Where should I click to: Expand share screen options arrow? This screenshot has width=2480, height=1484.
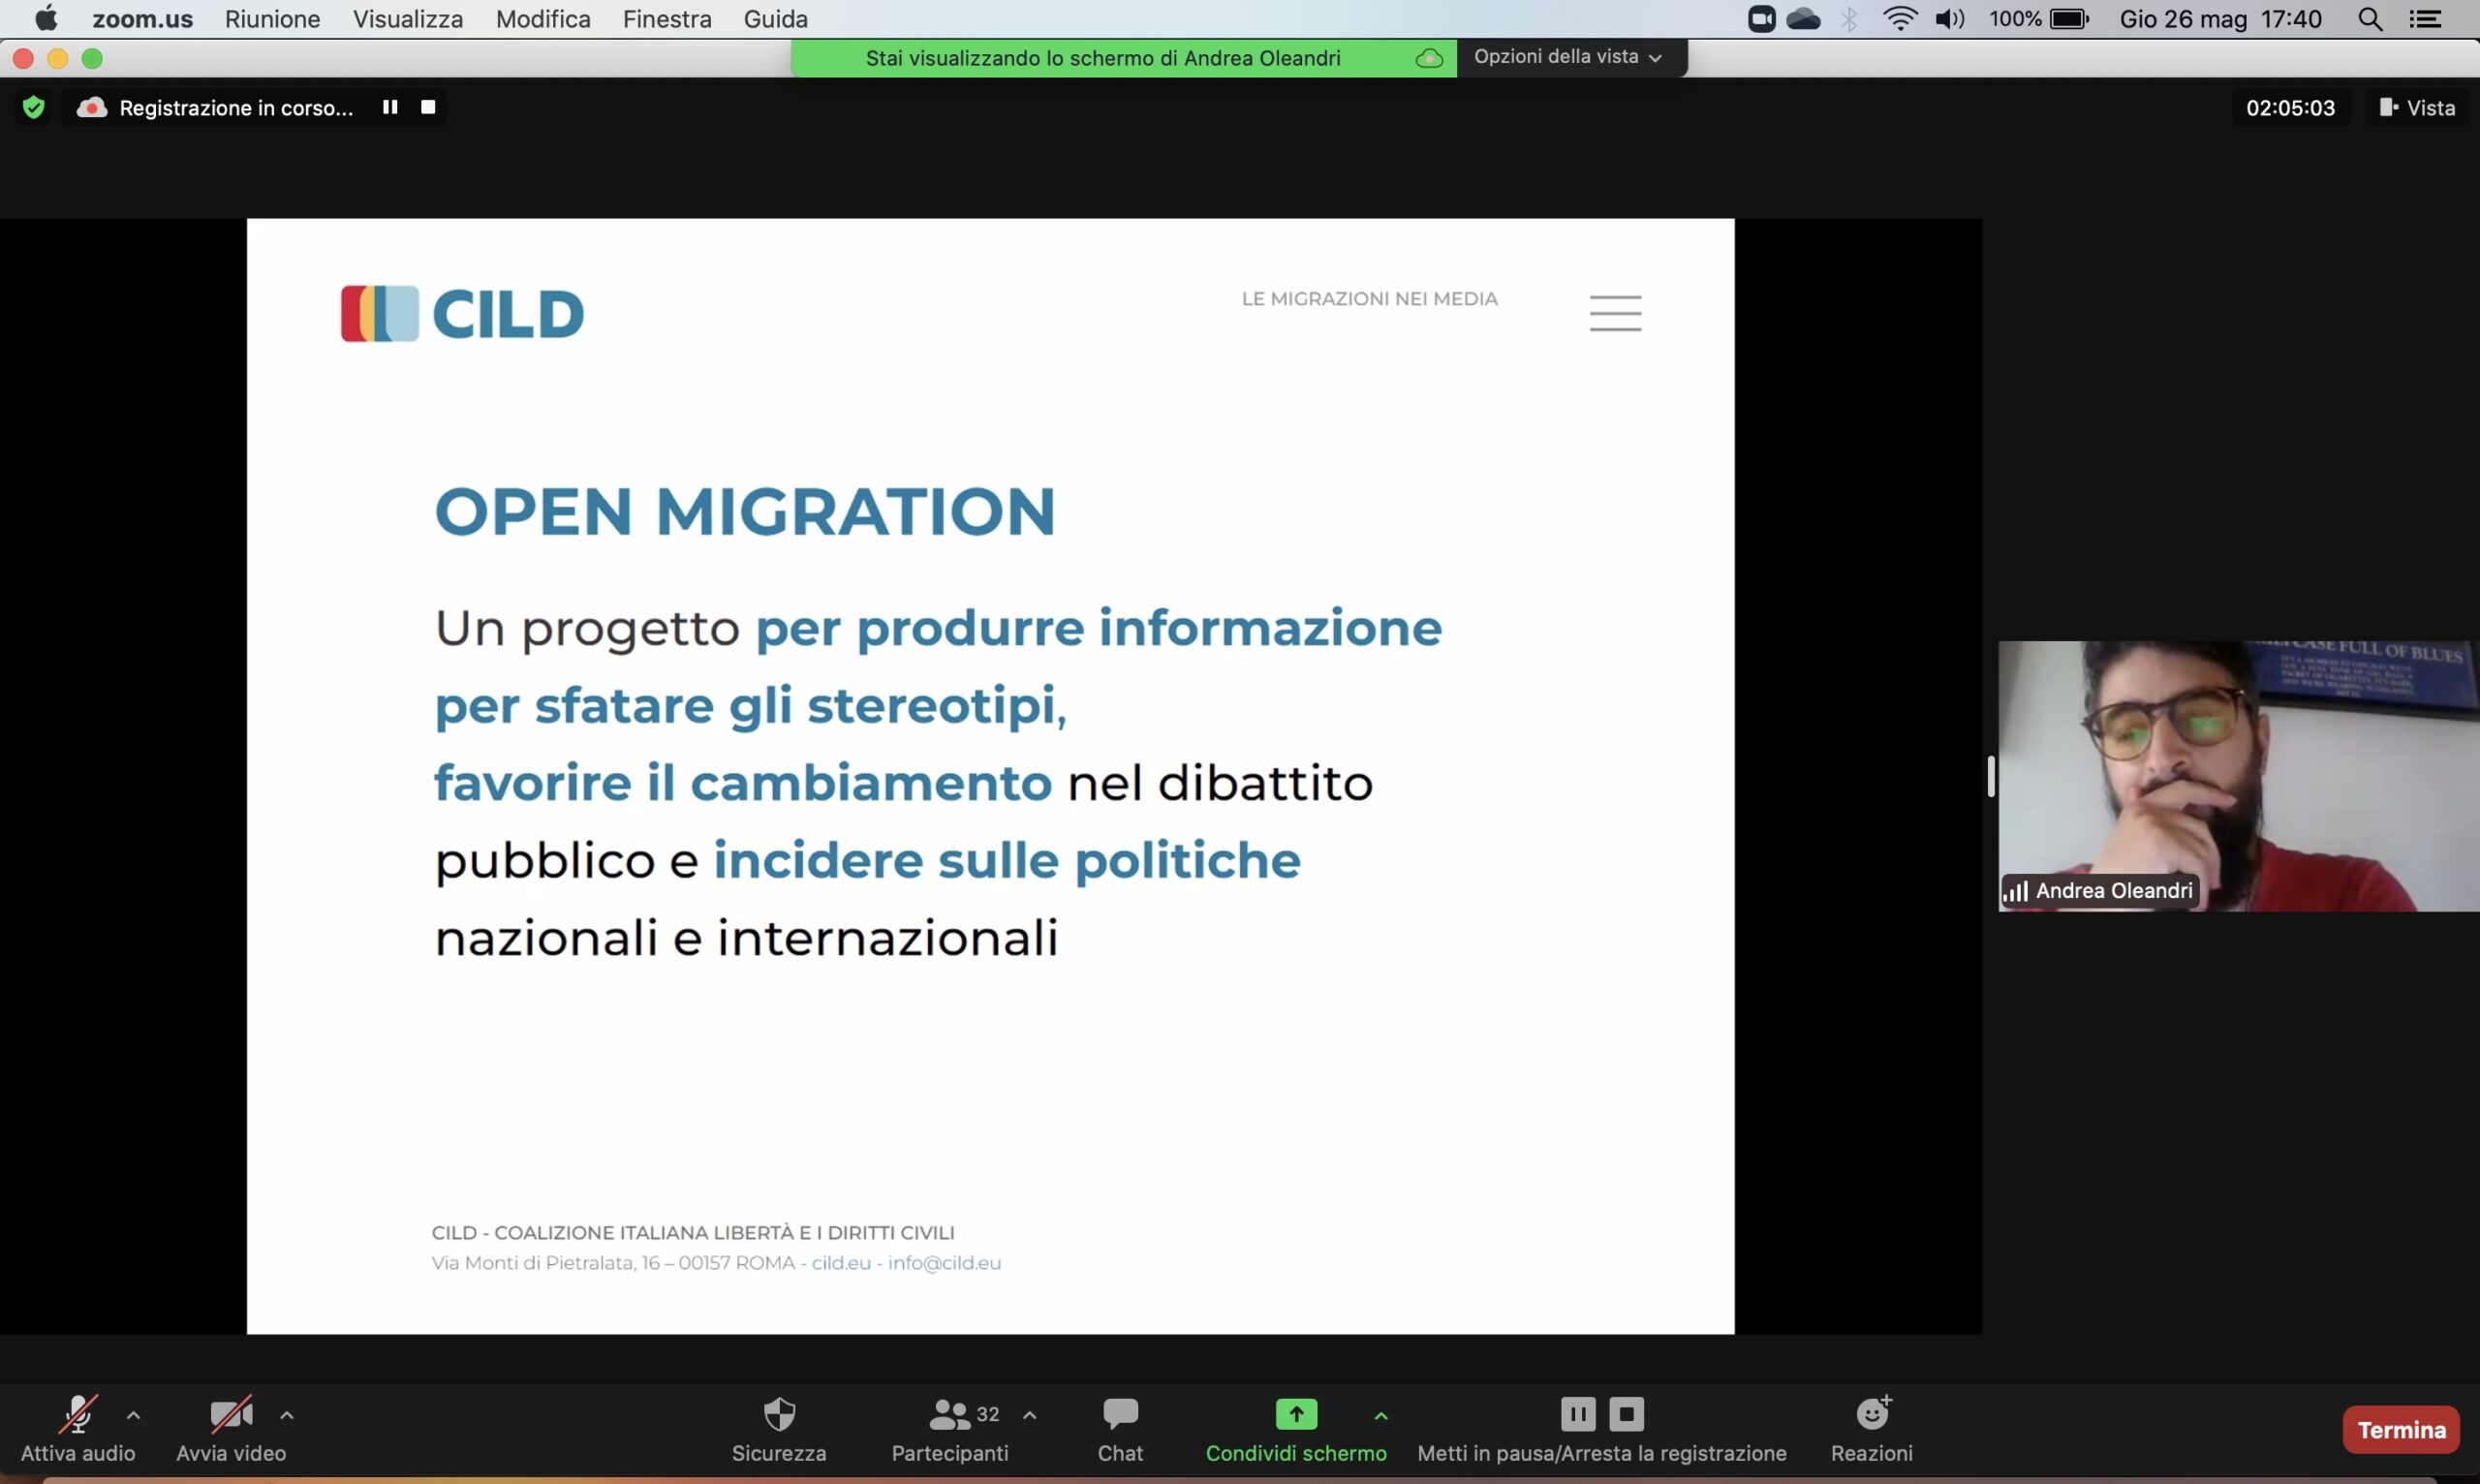(x=1381, y=1415)
